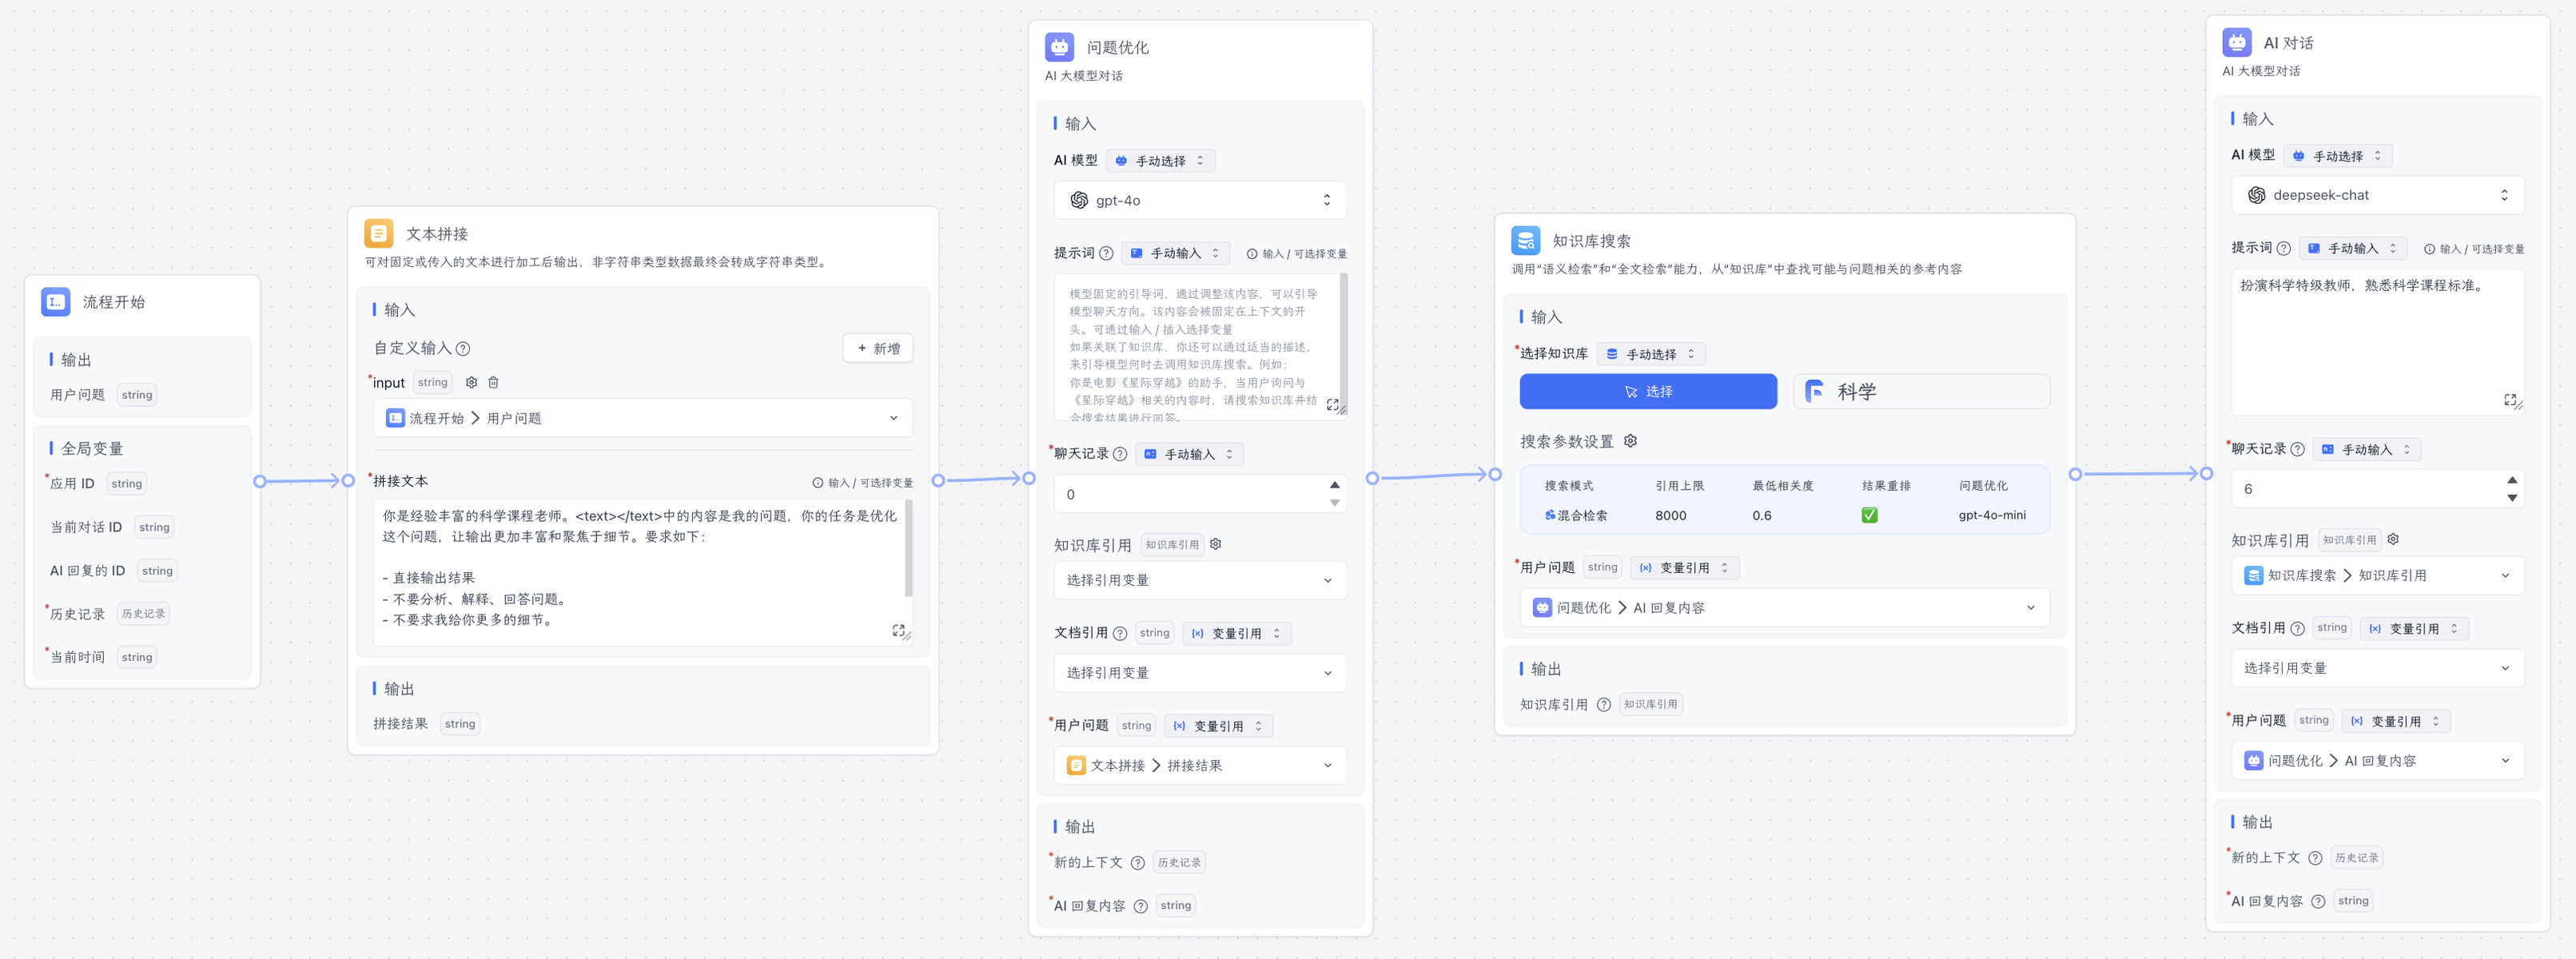Decrease 聊天记录 value in 问题优化 with down arrow
The width and height of the screenshot is (2576, 959).
pyautogui.click(x=1335, y=503)
